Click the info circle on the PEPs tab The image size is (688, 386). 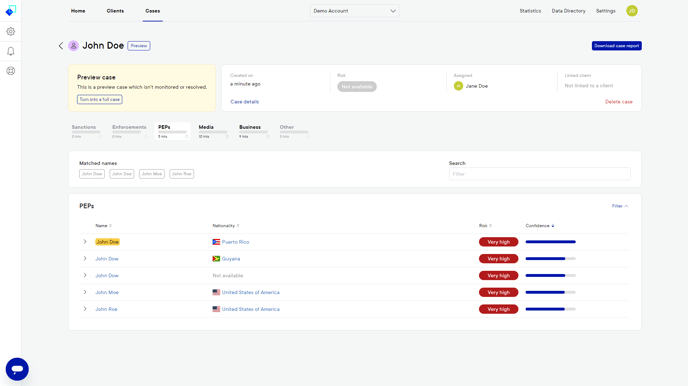pos(186,137)
